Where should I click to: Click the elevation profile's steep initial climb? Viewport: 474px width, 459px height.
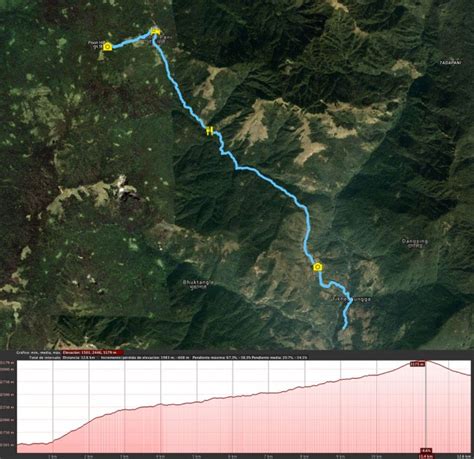pyautogui.click(x=75, y=430)
